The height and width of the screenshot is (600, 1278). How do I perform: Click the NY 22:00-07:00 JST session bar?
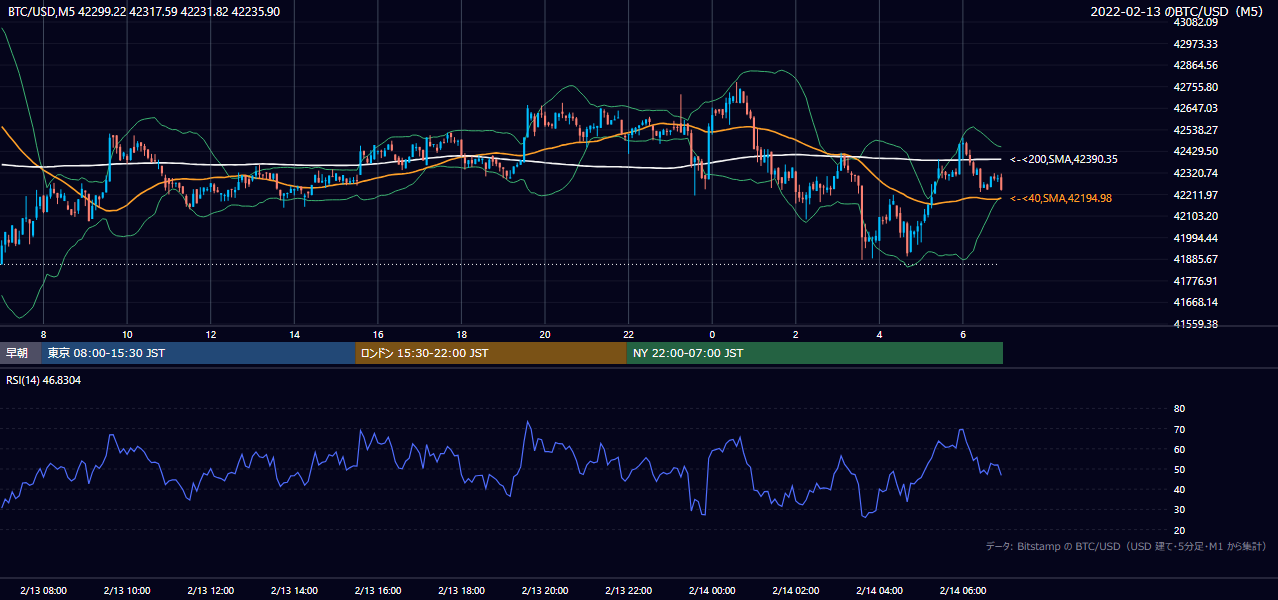pyautogui.click(x=815, y=353)
